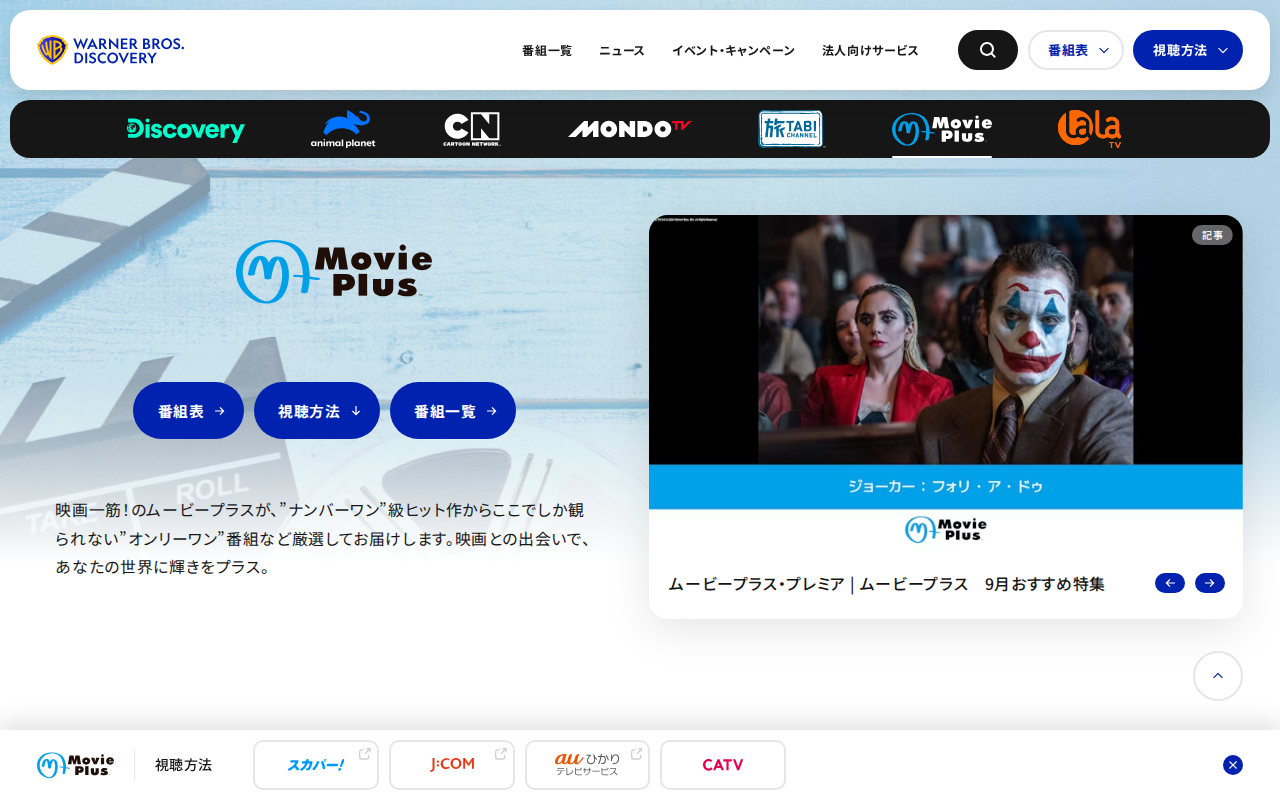Open the スカパー! external link
The height and width of the screenshot is (800, 1280).
[x=316, y=765]
